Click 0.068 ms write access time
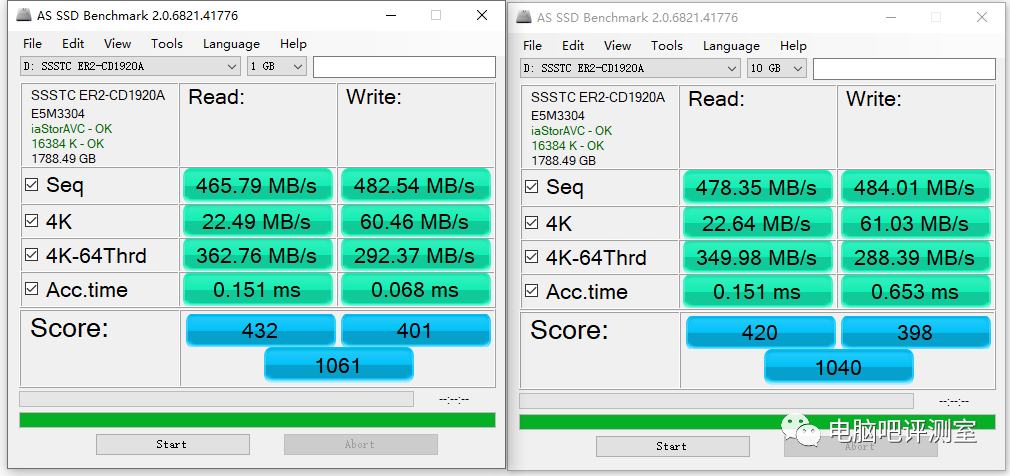The width and height of the screenshot is (1010, 476). click(415, 289)
